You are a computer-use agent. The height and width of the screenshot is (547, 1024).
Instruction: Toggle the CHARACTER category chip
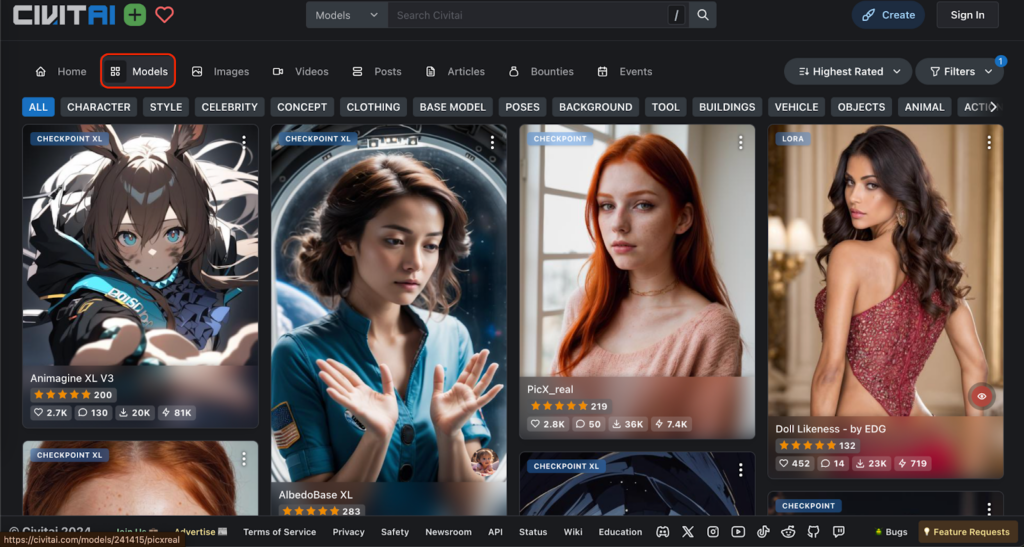coord(98,107)
